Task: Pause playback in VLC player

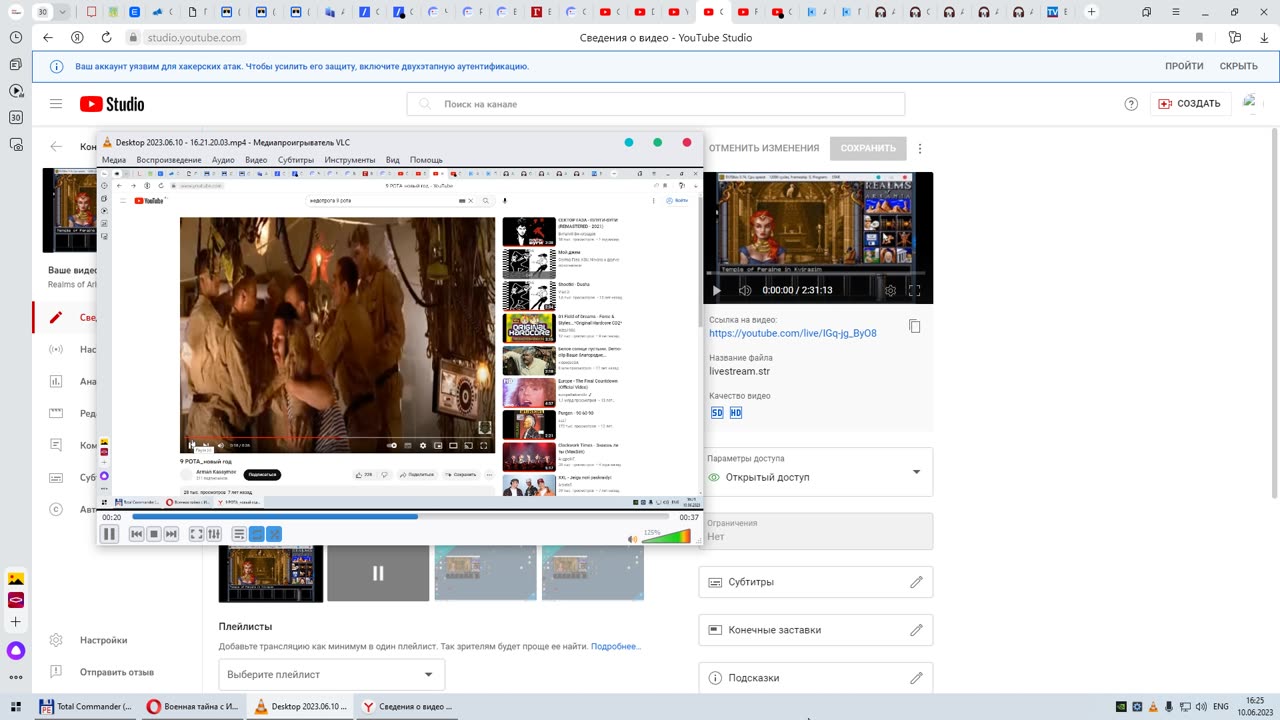Action: [110, 534]
